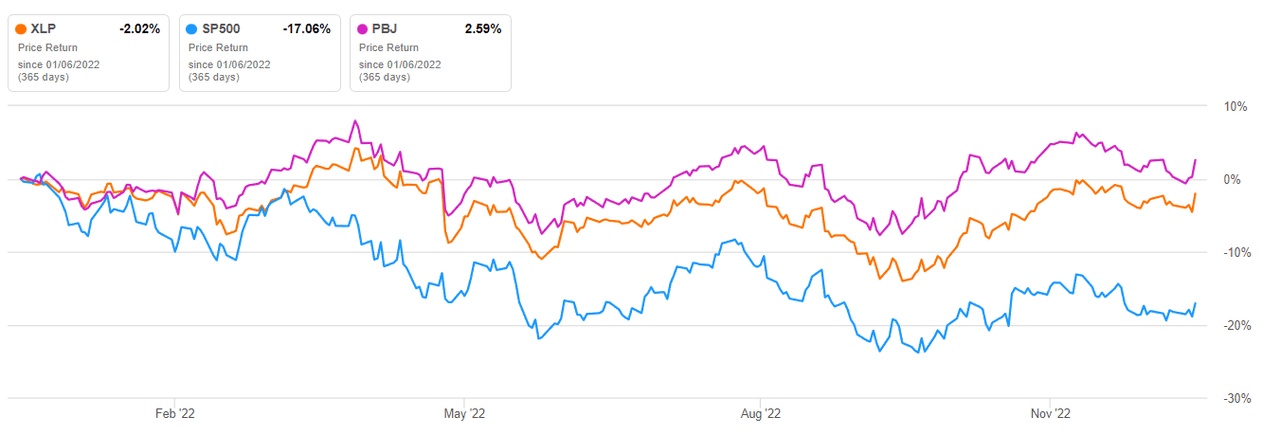
Task: Click the Aug '22 date axis label
Action: pos(761,412)
